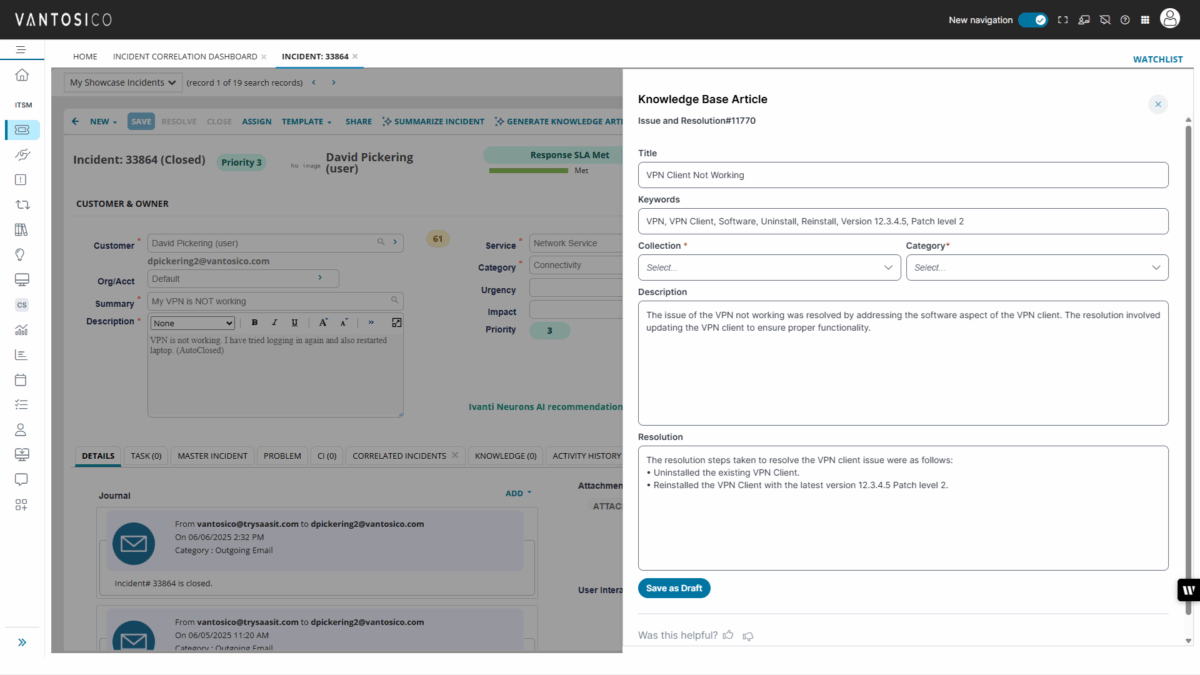Open the WATCHLIST link

point(1157,59)
